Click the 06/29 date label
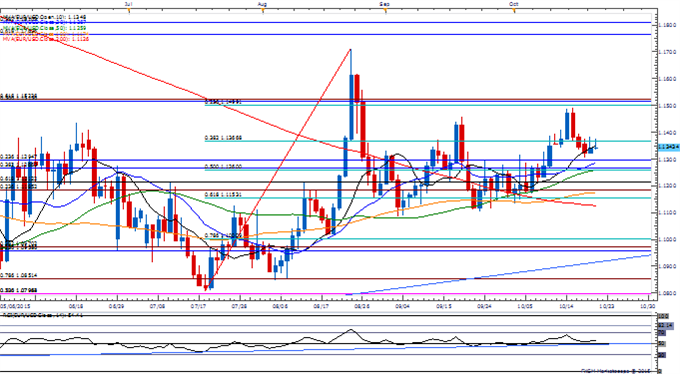This screenshot has height=374, width=680. coord(117,306)
